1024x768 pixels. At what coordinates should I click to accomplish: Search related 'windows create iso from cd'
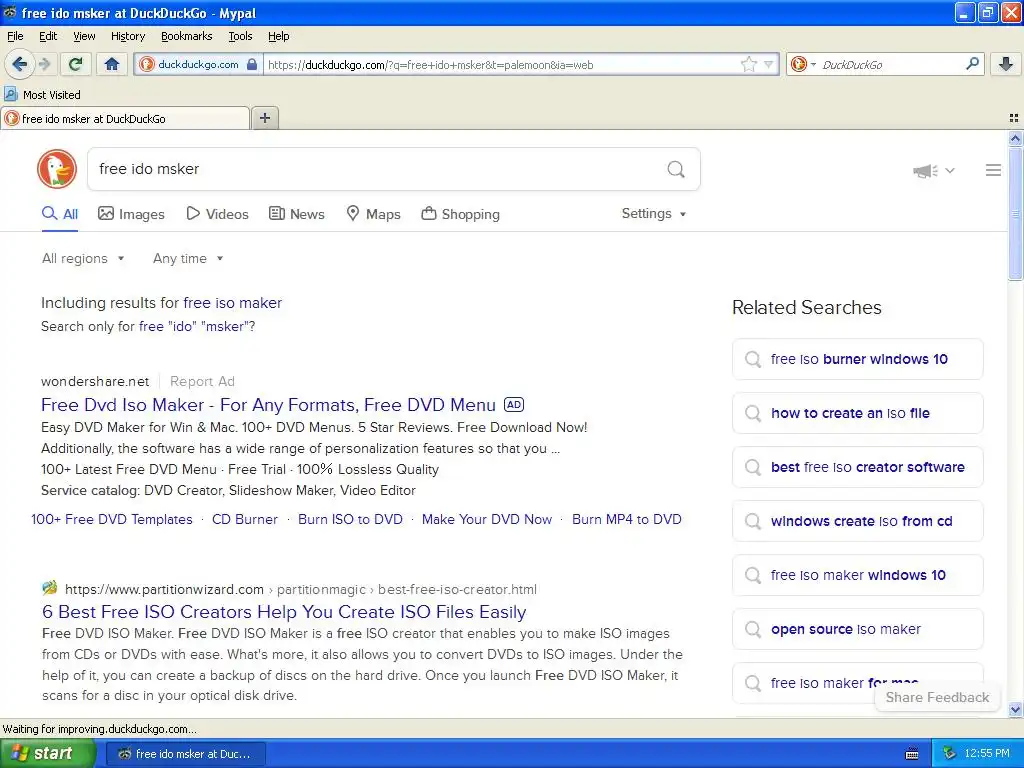[857, 521]
